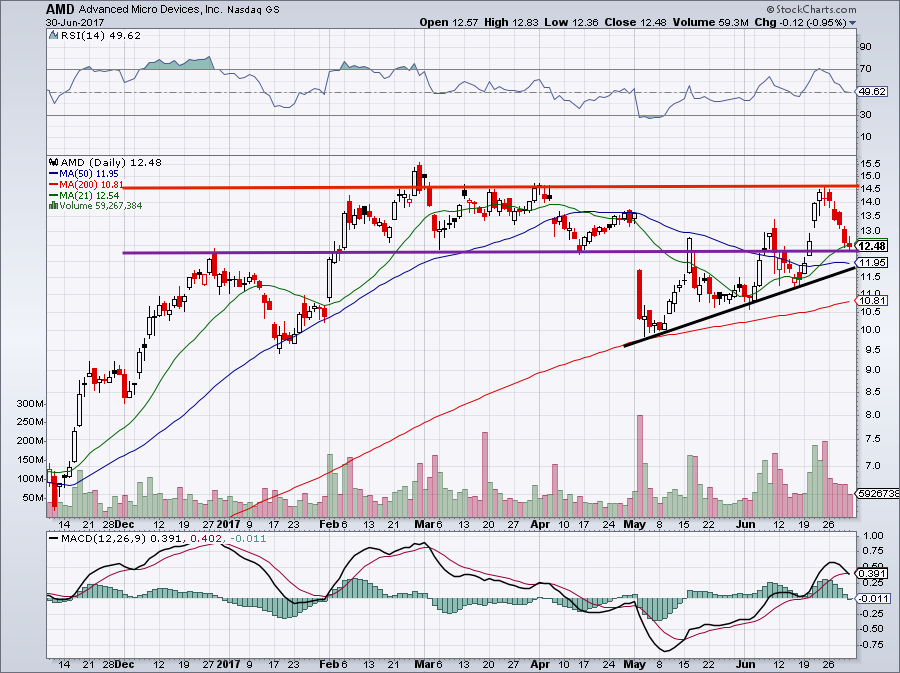The height and width of the screenshot is (673, 900).
Task: Click the MA(200) red legend line marker
Action: (x=53, y=184)
